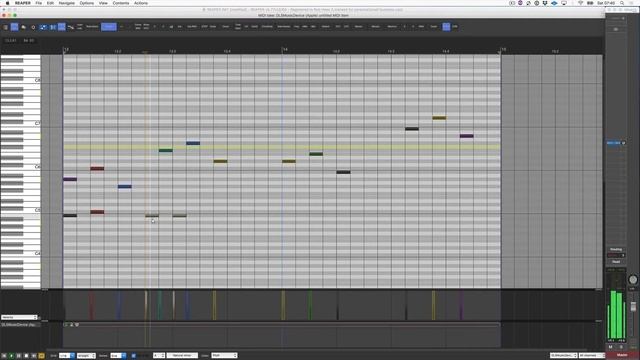Image resolution: width=640 pixels, height=360 pixels.
Task: Click the C6 piano key
Action: 20,167
